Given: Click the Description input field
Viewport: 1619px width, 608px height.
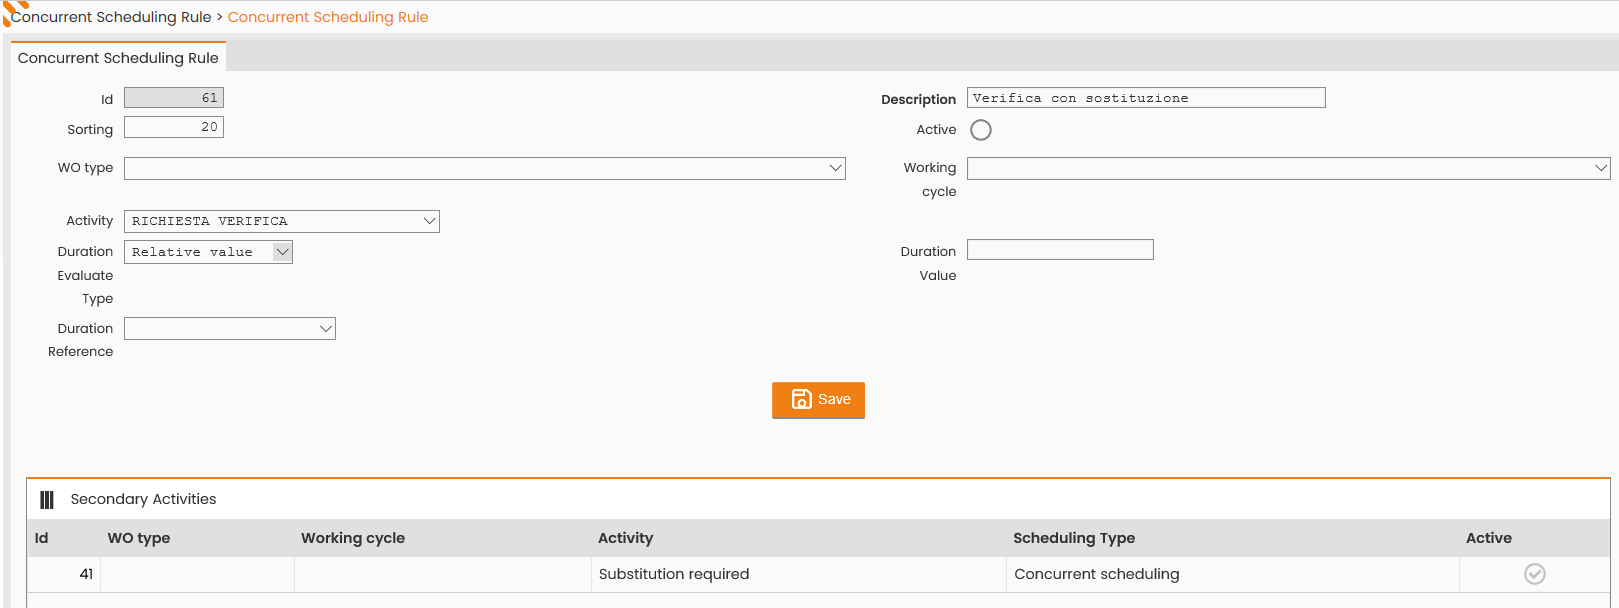Looking at the screenshot, I should pyautogui.click(x=1146, y=98).
